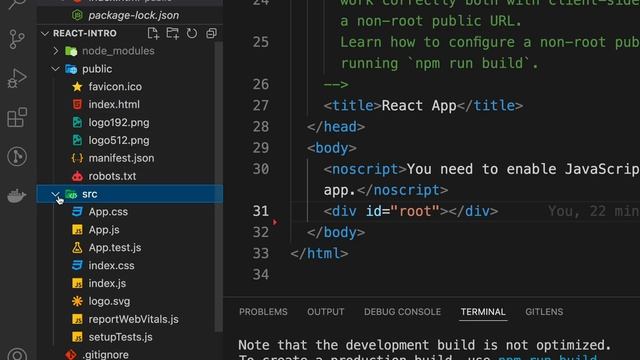Collapse all folders in explorer
This screenshot has width=640, height=360.
211,33
